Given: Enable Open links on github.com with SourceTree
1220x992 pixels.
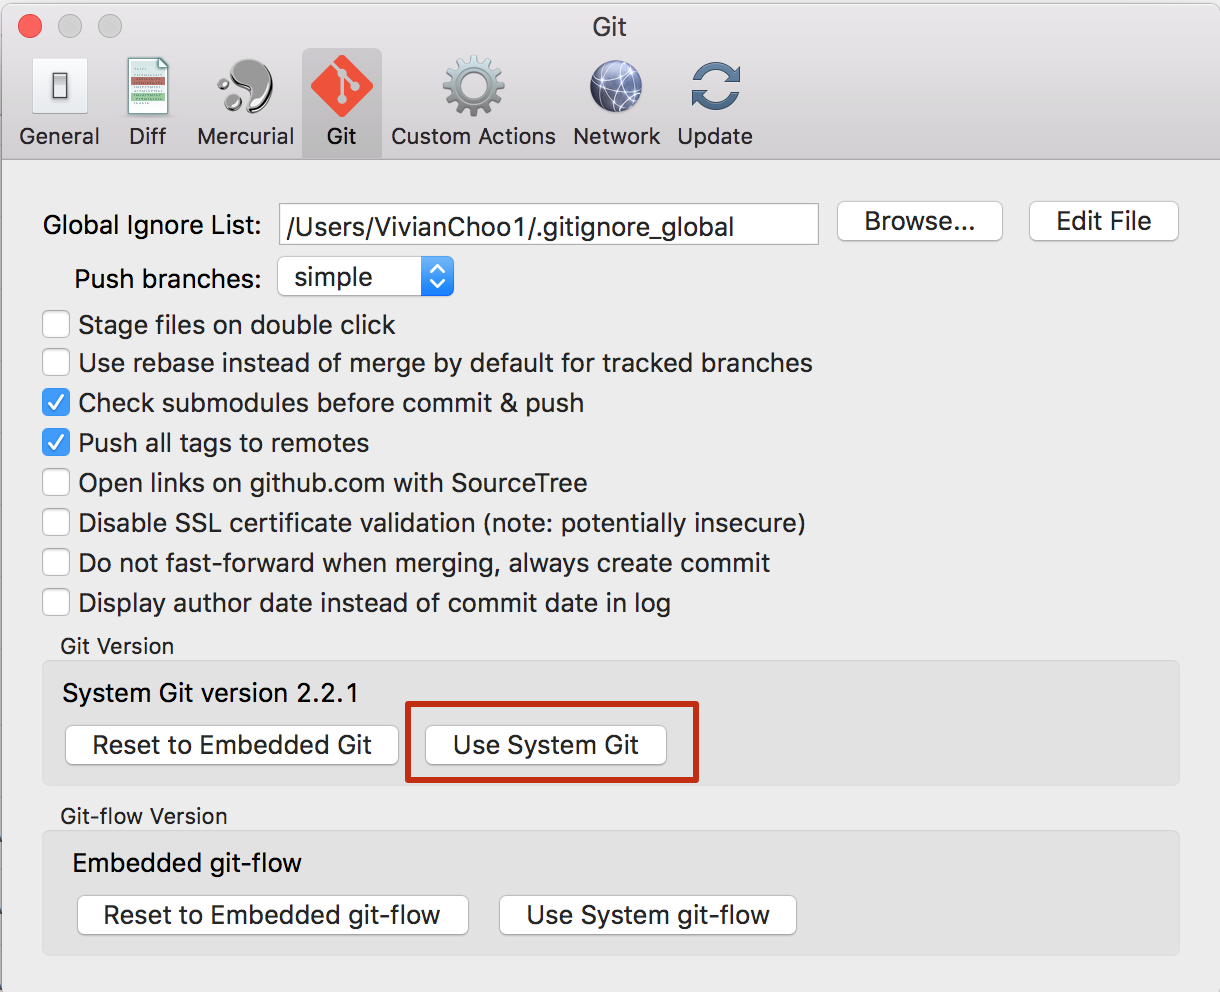Looking at the screenshot, I should point(56,482).
